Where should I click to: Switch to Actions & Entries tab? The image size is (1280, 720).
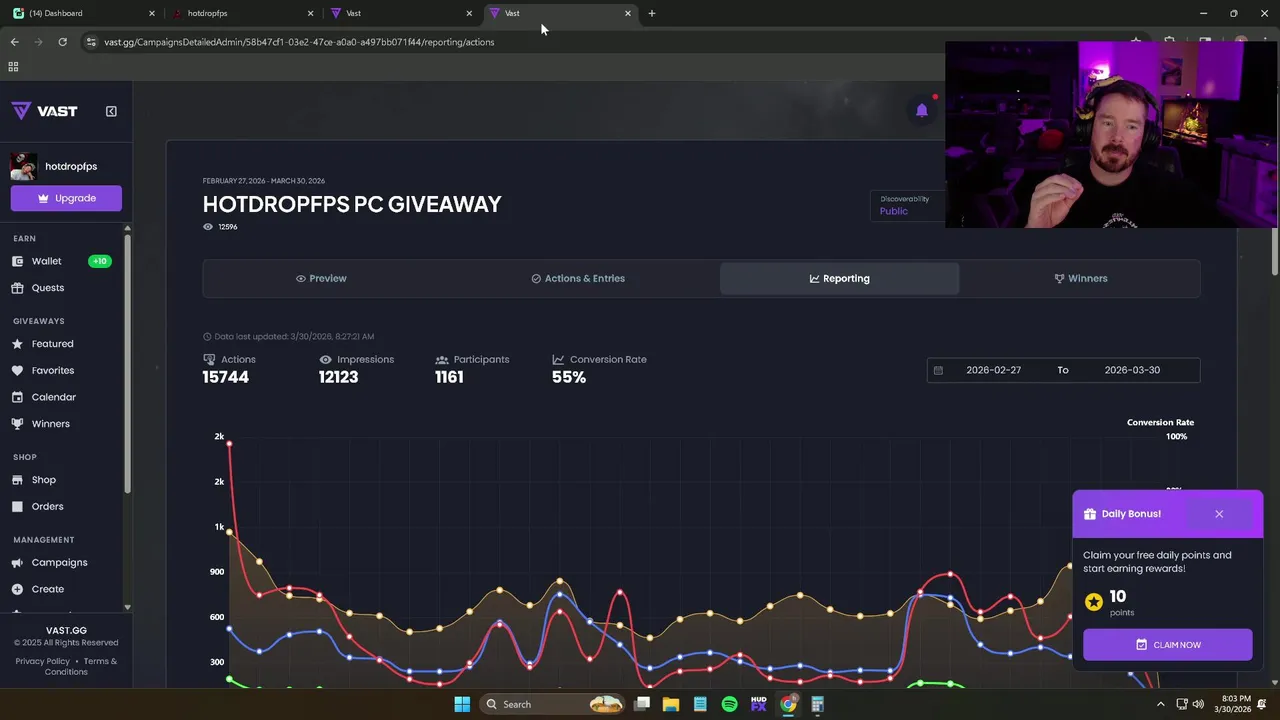(x=578, y=278)
